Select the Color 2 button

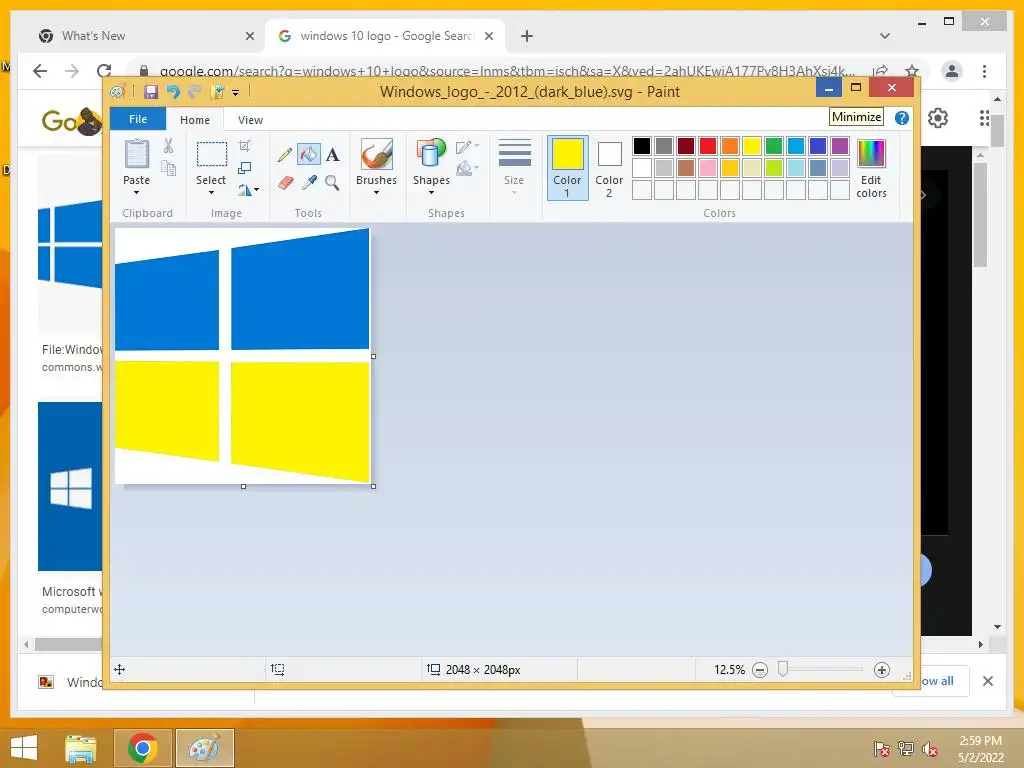pos(609,168)
